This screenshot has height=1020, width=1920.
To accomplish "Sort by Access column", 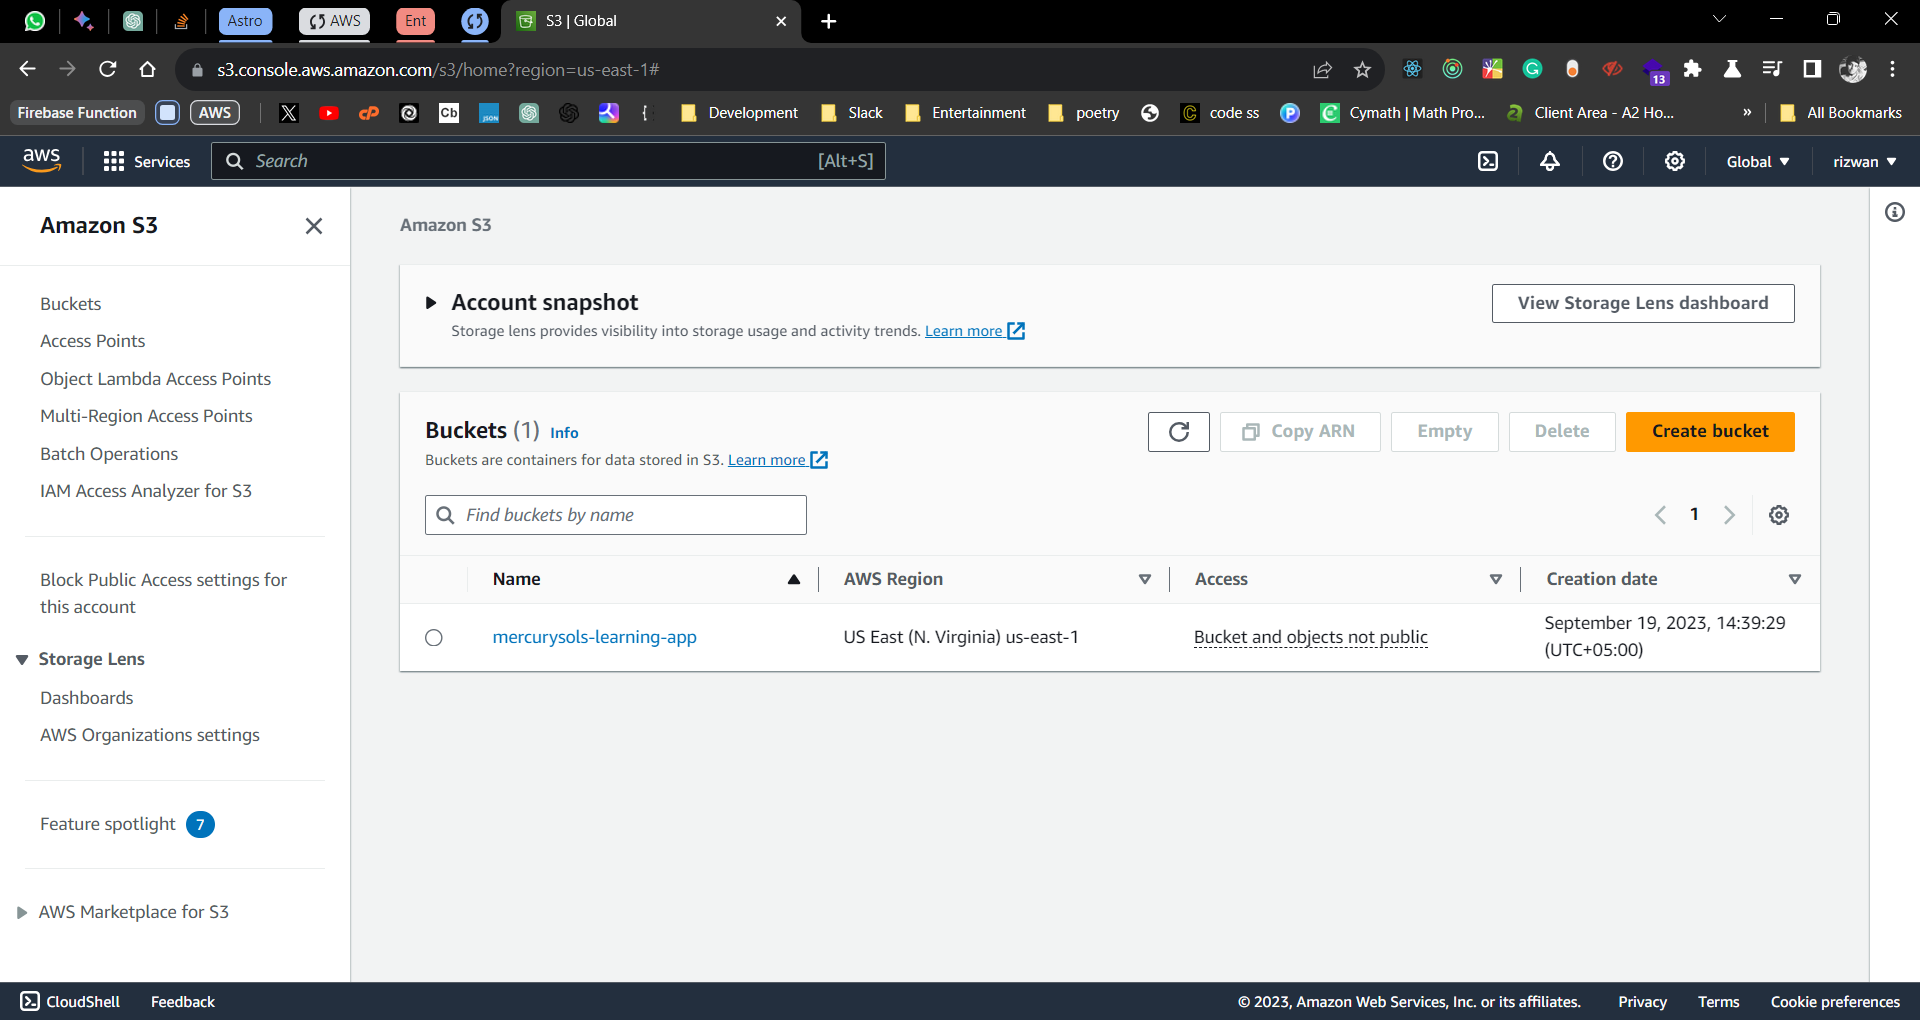I will click(x=1496, y=580).
